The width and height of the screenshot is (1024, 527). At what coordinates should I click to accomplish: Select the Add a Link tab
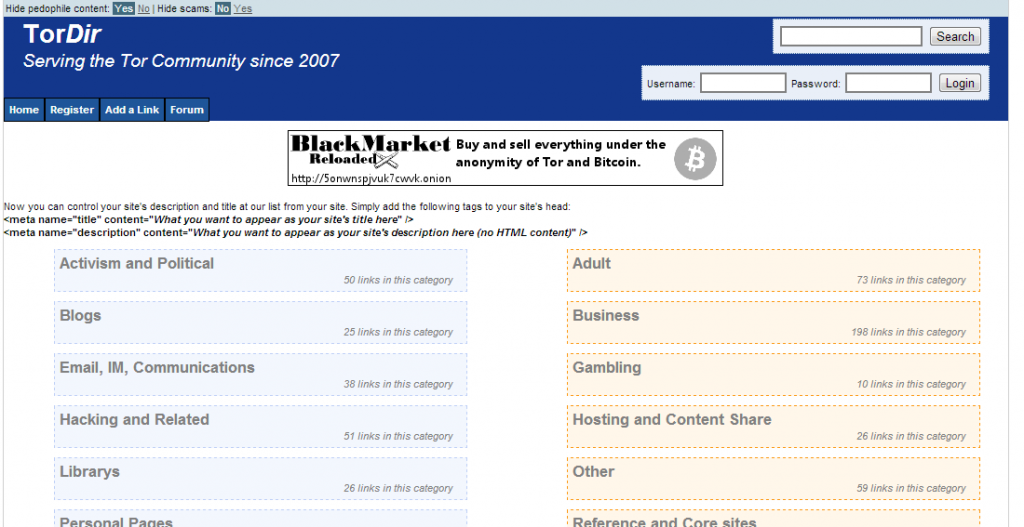pos(132,110)
